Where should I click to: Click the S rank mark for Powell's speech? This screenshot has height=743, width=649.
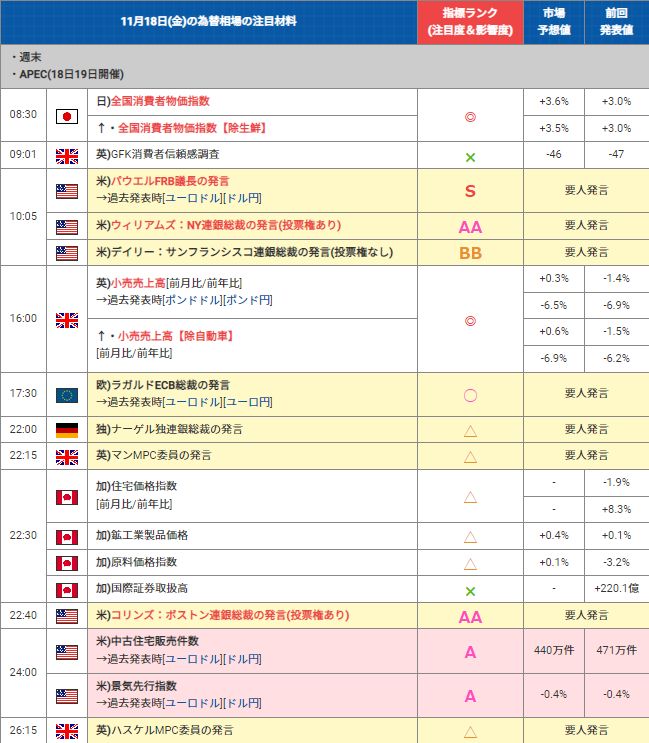(469, 190)
